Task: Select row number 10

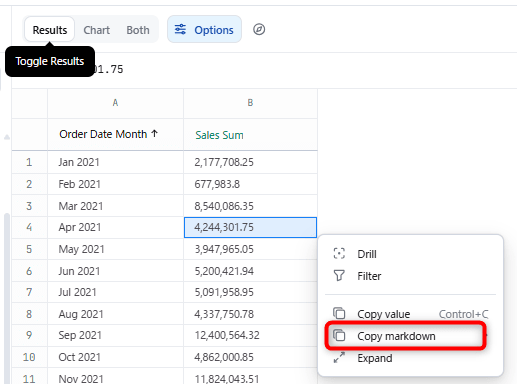Action: point(29,357)
